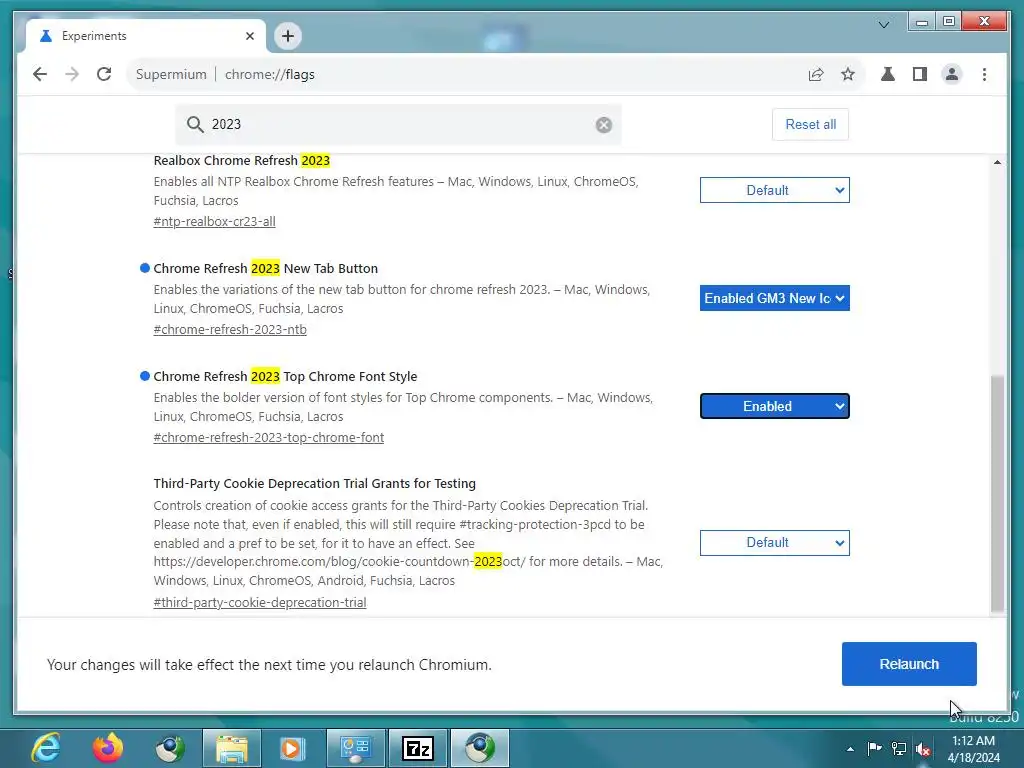Viewport: 1024px width, 768px height.
Task: Switch to the active Supermium taskbar button
Action: pos(480,748)
